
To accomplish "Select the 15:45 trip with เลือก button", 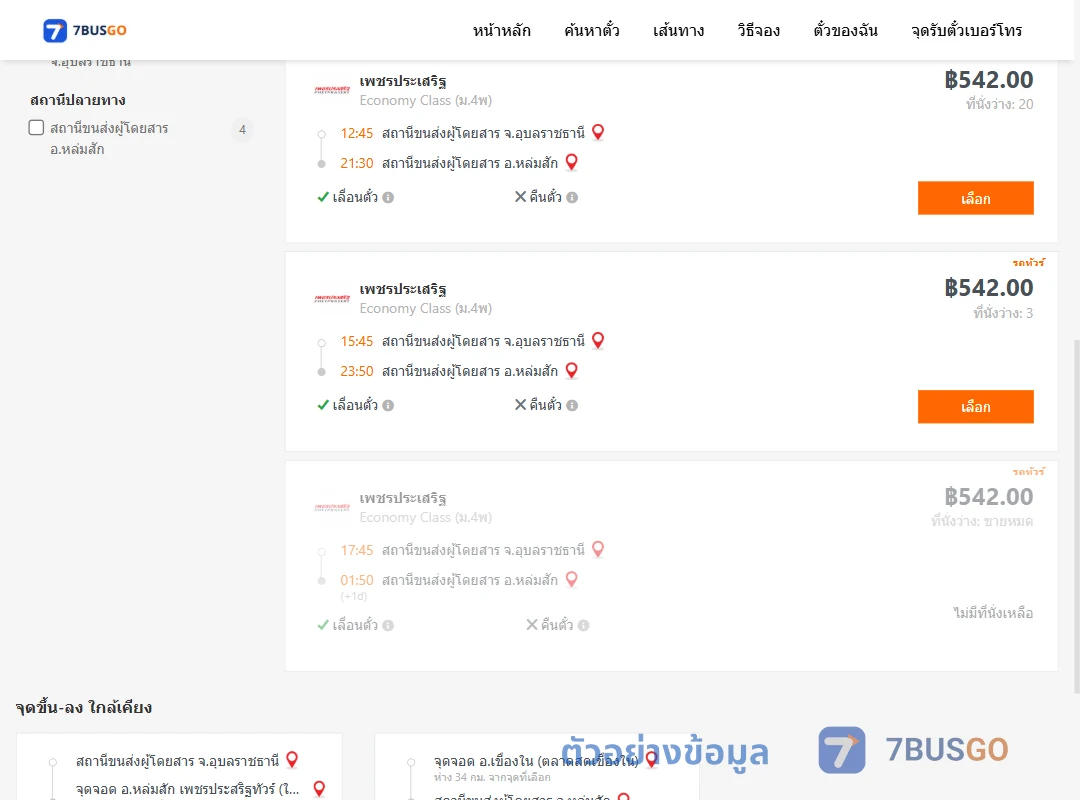I will point(975,407).
